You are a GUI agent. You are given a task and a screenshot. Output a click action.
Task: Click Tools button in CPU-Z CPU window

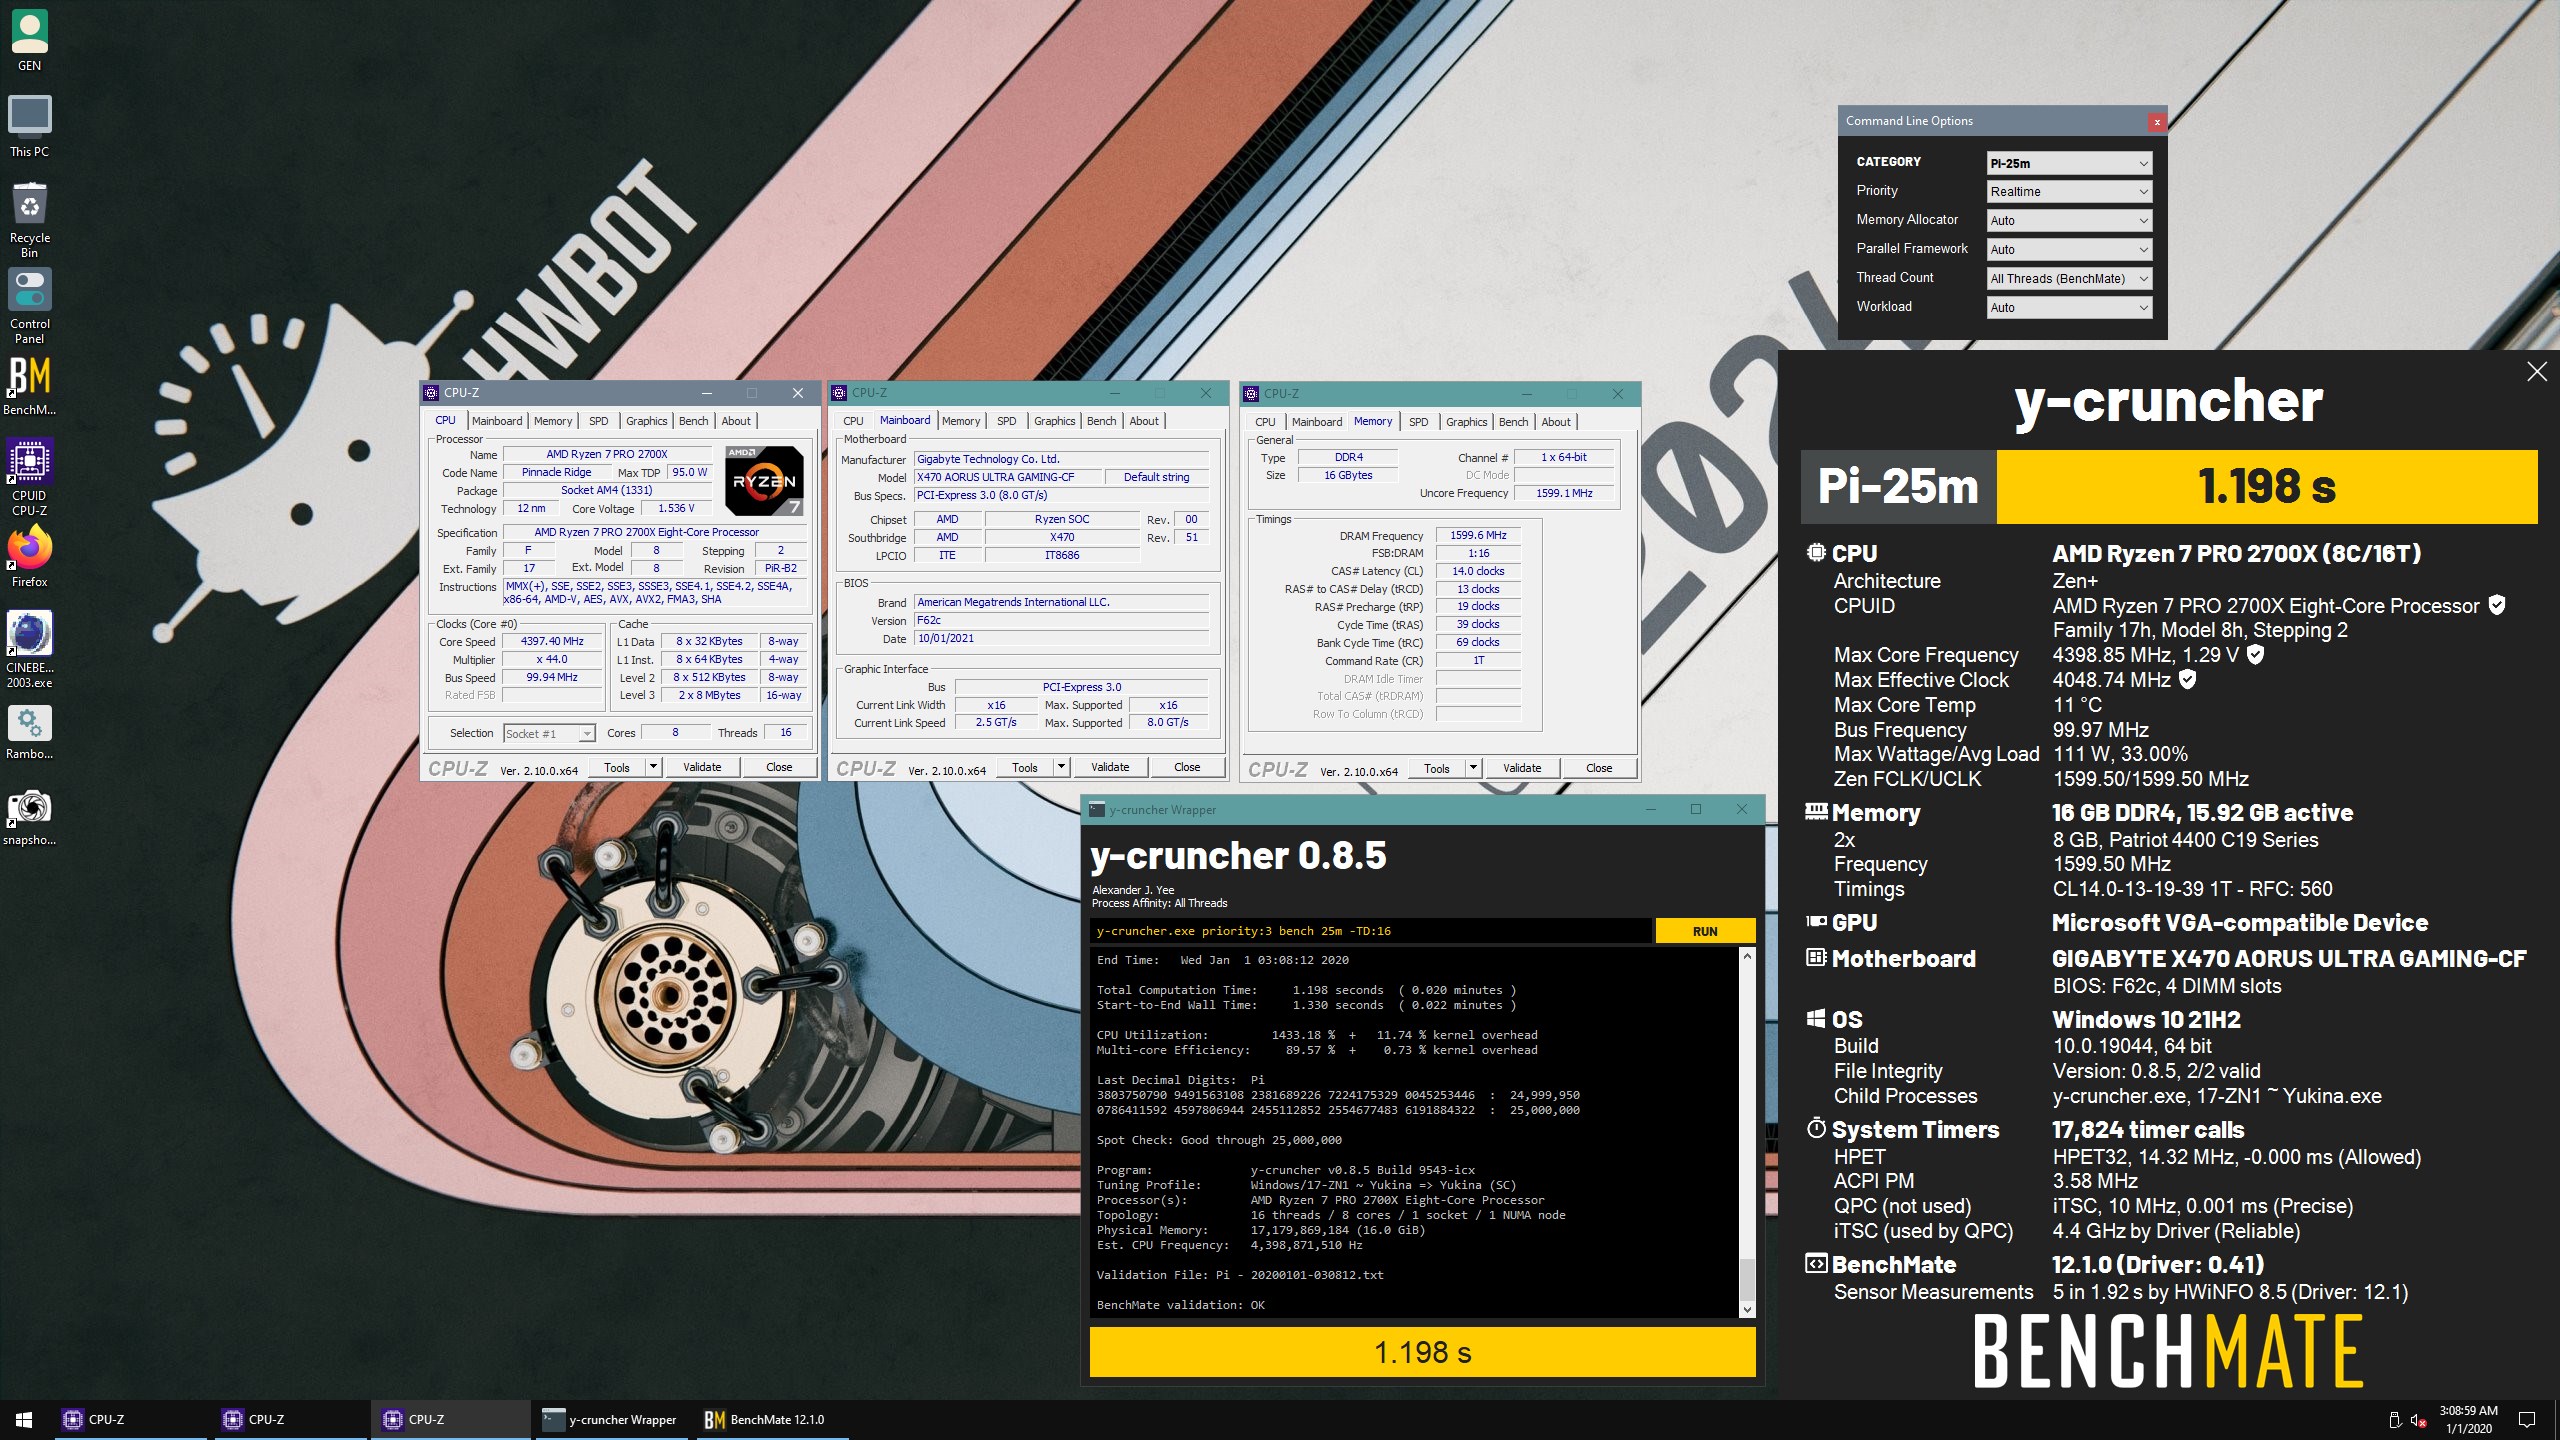617,767
